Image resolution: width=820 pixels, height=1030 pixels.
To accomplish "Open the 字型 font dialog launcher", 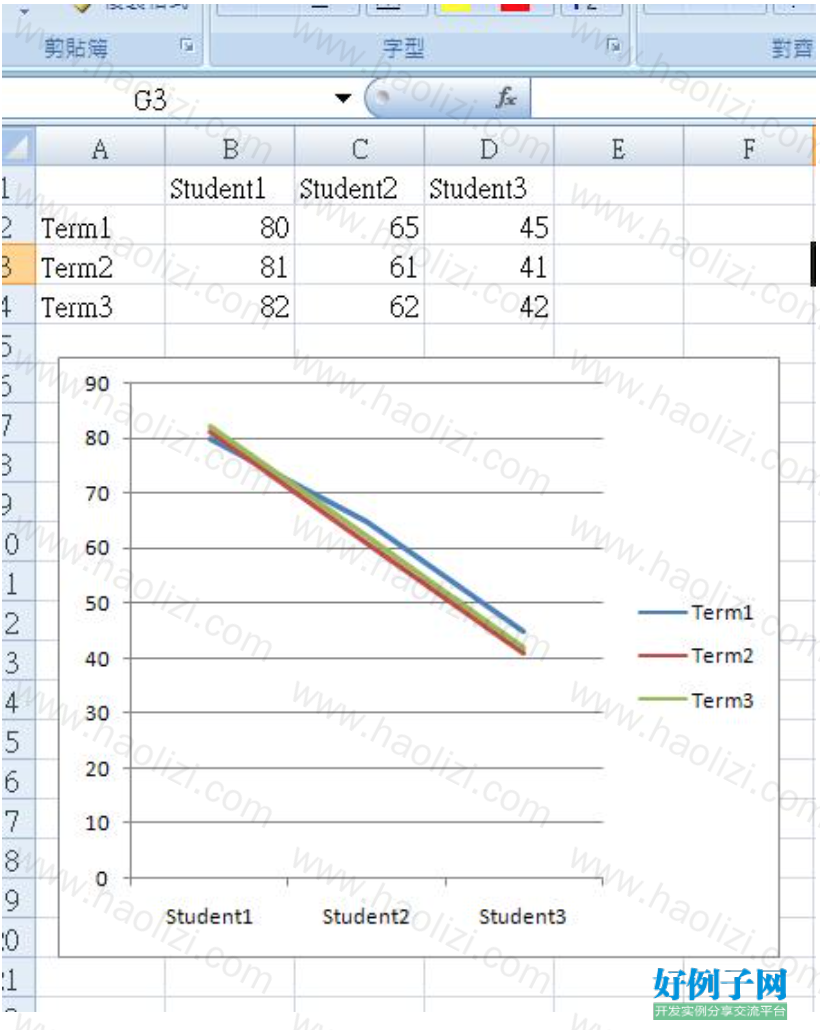I will 614,45.
